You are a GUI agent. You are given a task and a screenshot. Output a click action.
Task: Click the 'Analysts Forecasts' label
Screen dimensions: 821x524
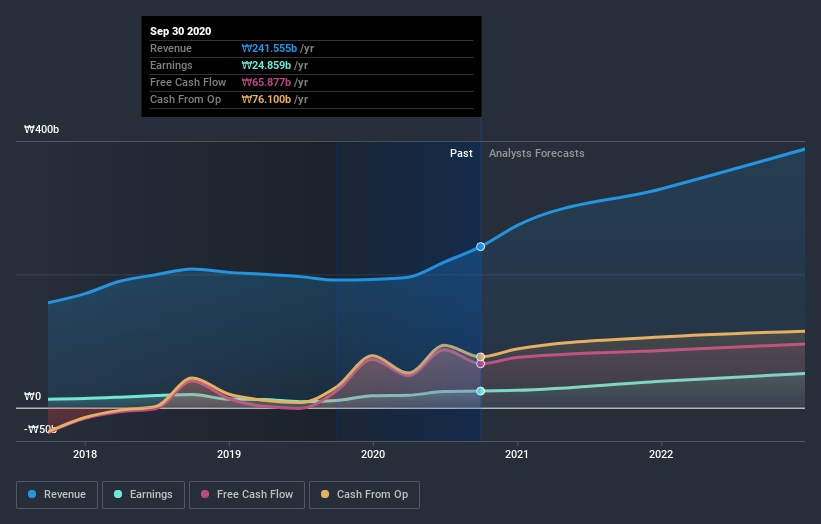tap(537, 153)
